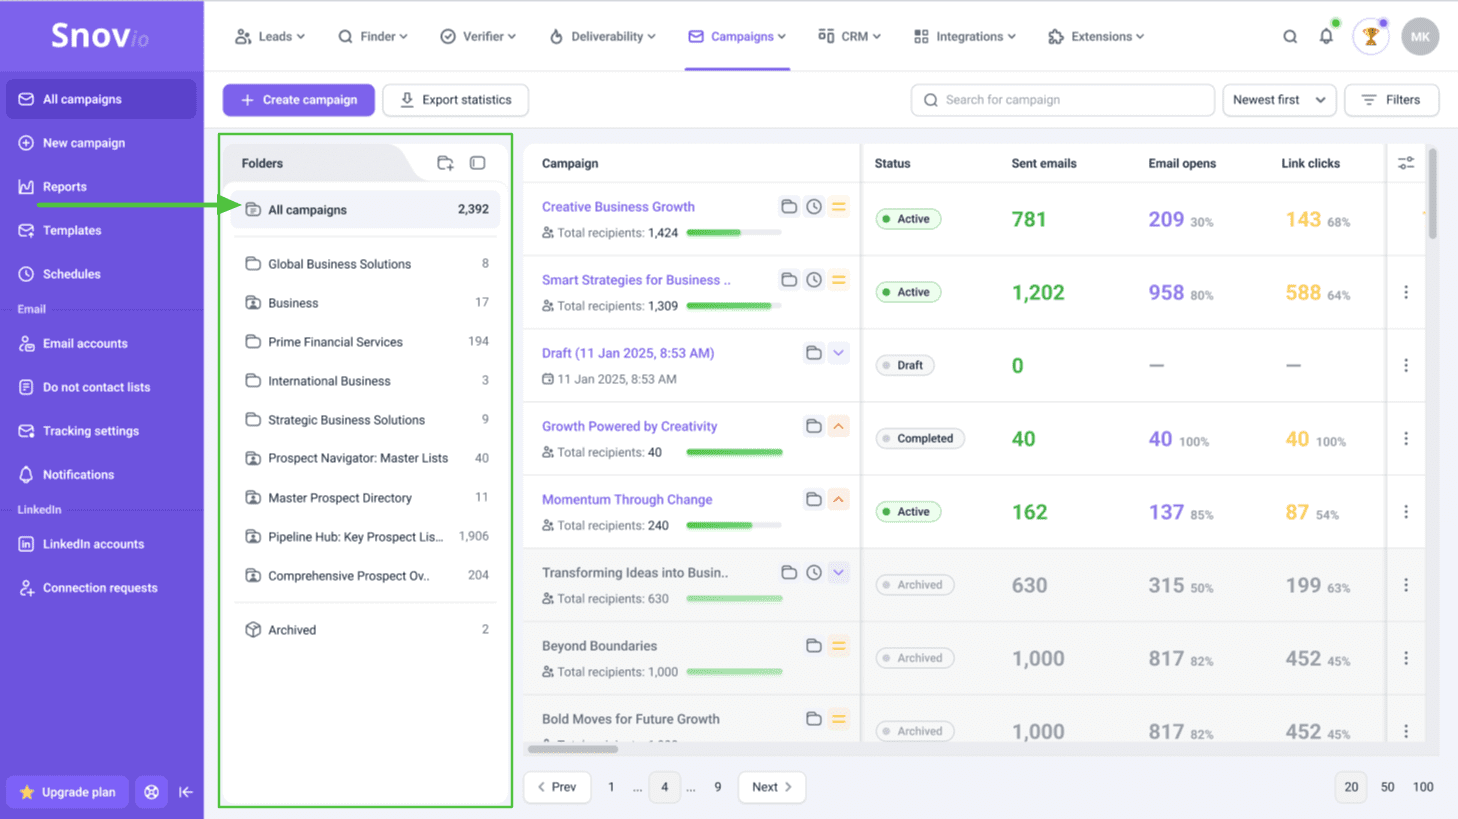
Task: Collapse the Folders panel with the panel icon
Action: point(478,163)
